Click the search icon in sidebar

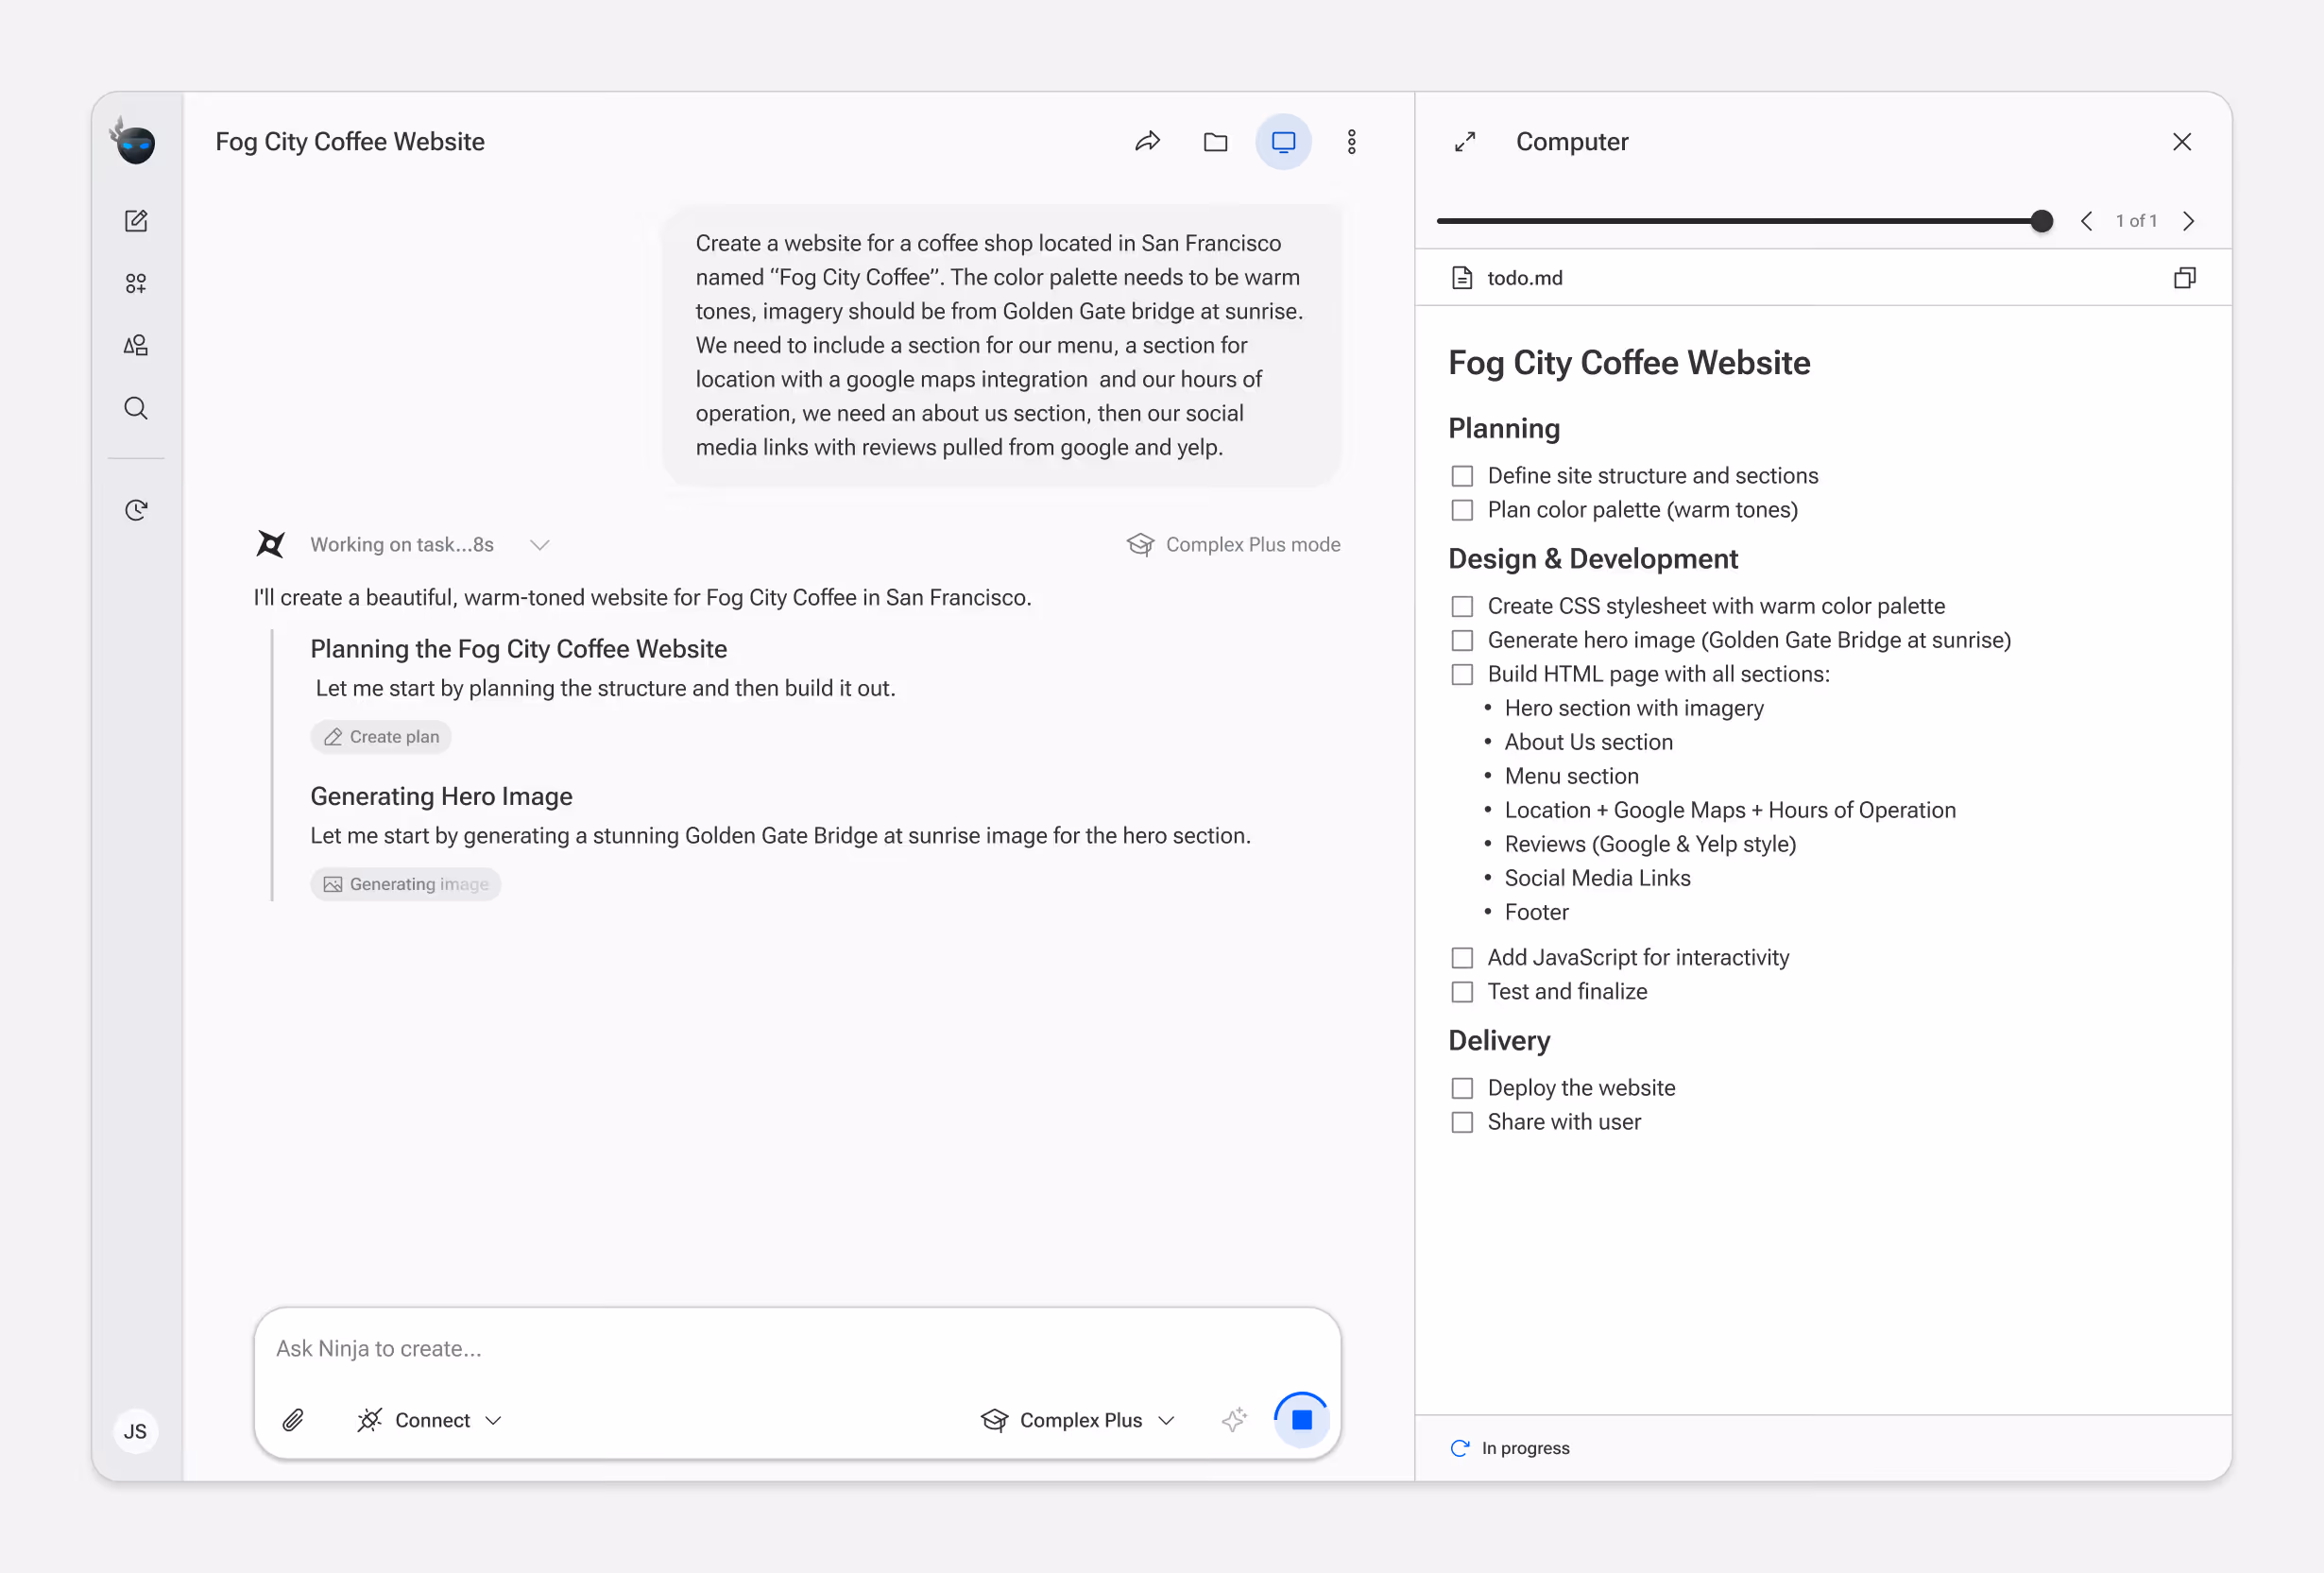point(136,408)
